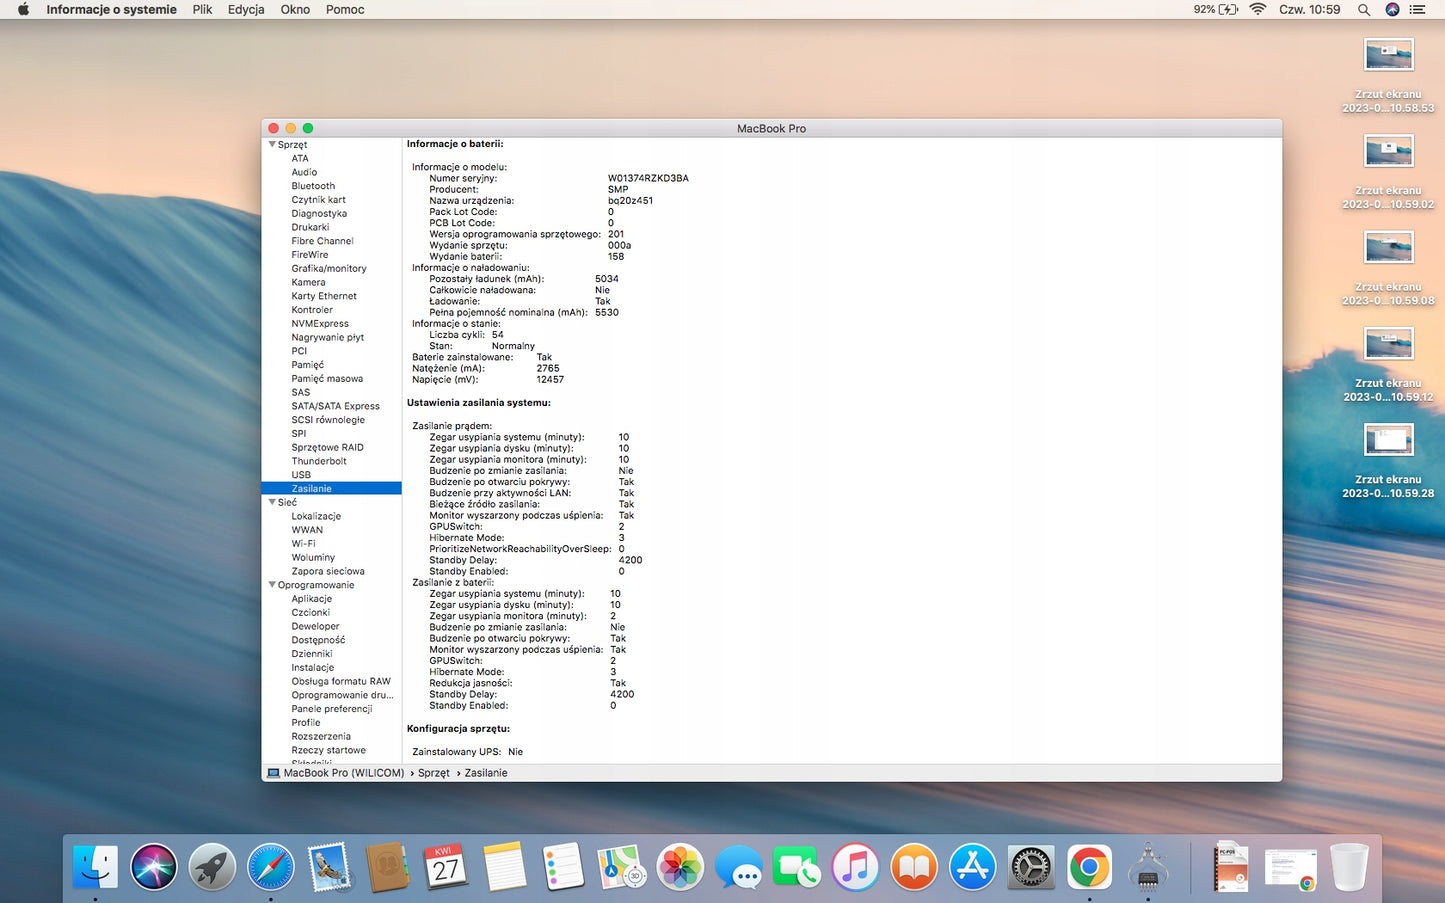Open Messages from the Dock
The width and height of the screenshot is (1445, 903).
[x=738, y=866]
